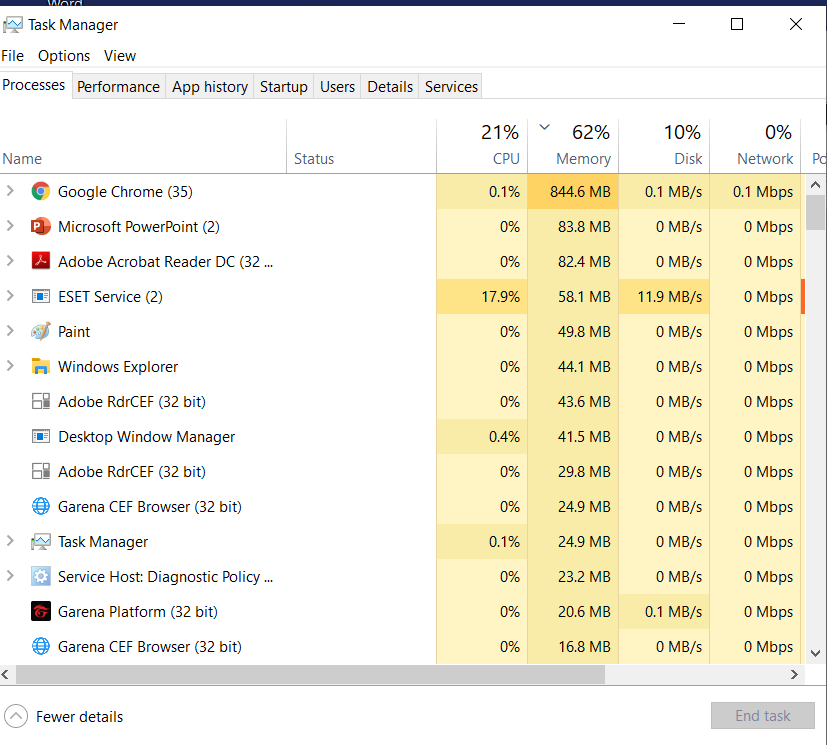Sort by the Name column header

[x=143, y=147]
